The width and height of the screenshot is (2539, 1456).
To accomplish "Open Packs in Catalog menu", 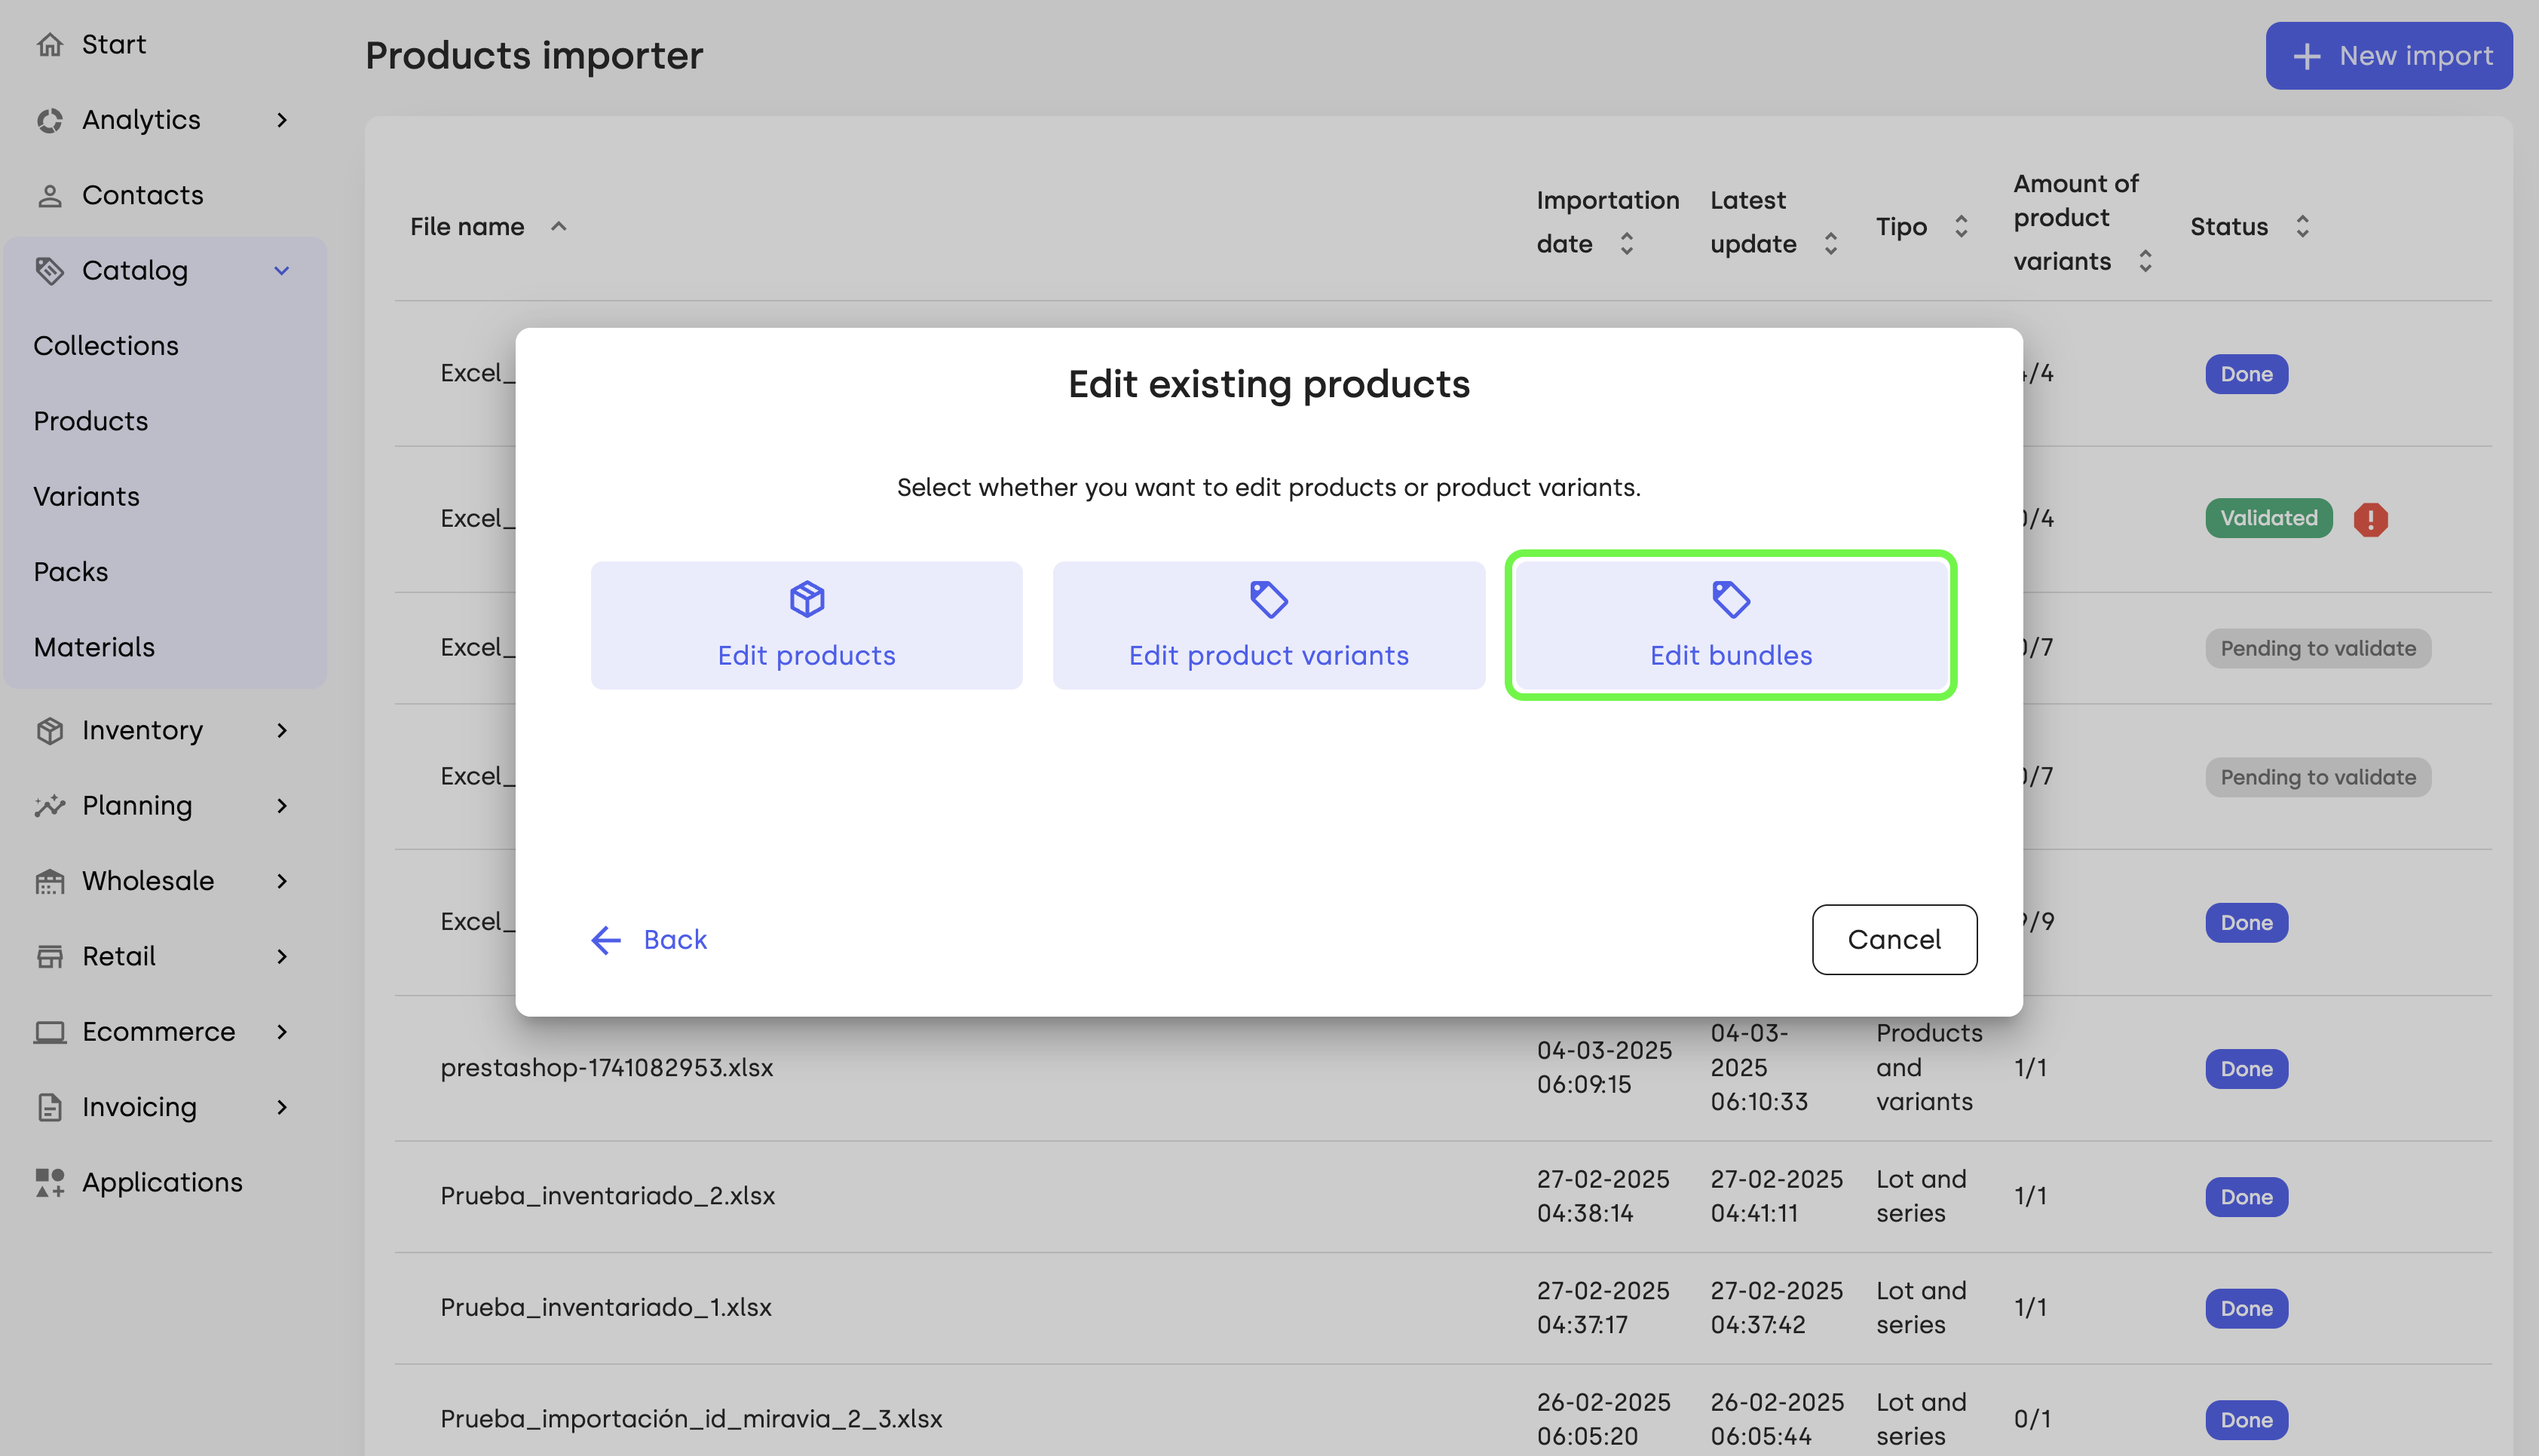I will click(71, 572).
